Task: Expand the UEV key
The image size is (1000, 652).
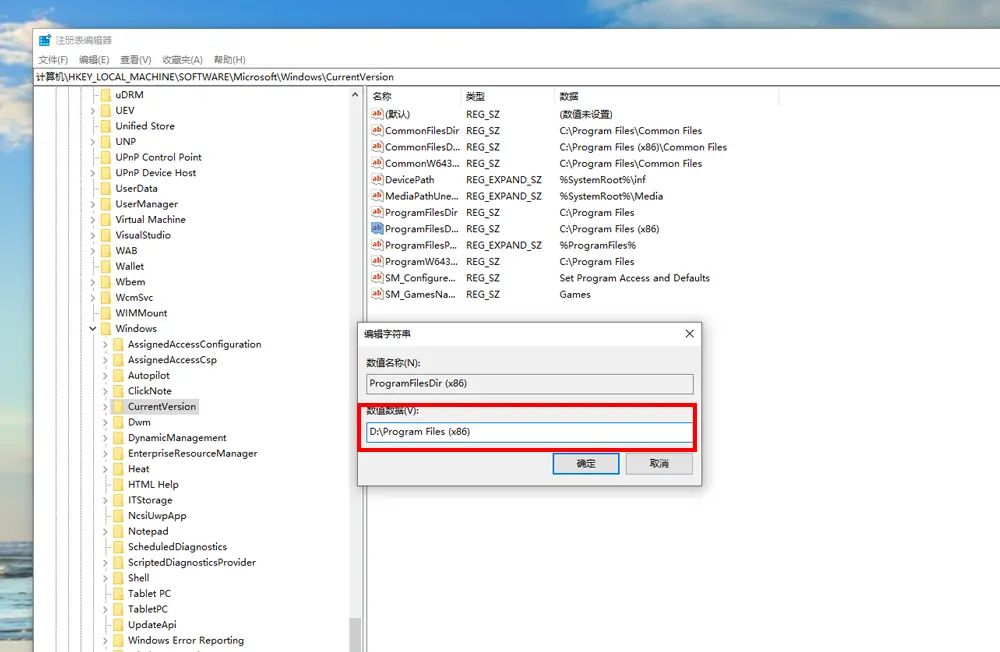Action: coord(93,110)
